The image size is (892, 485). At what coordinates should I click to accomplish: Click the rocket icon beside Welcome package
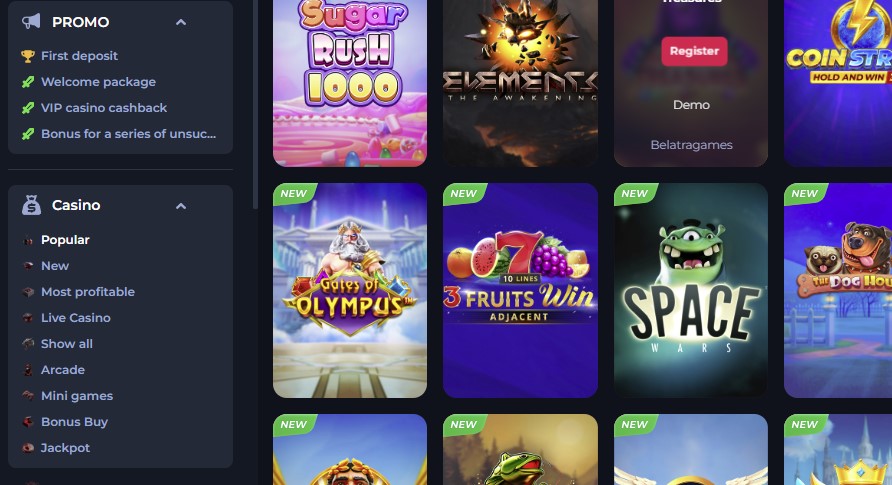28,82
